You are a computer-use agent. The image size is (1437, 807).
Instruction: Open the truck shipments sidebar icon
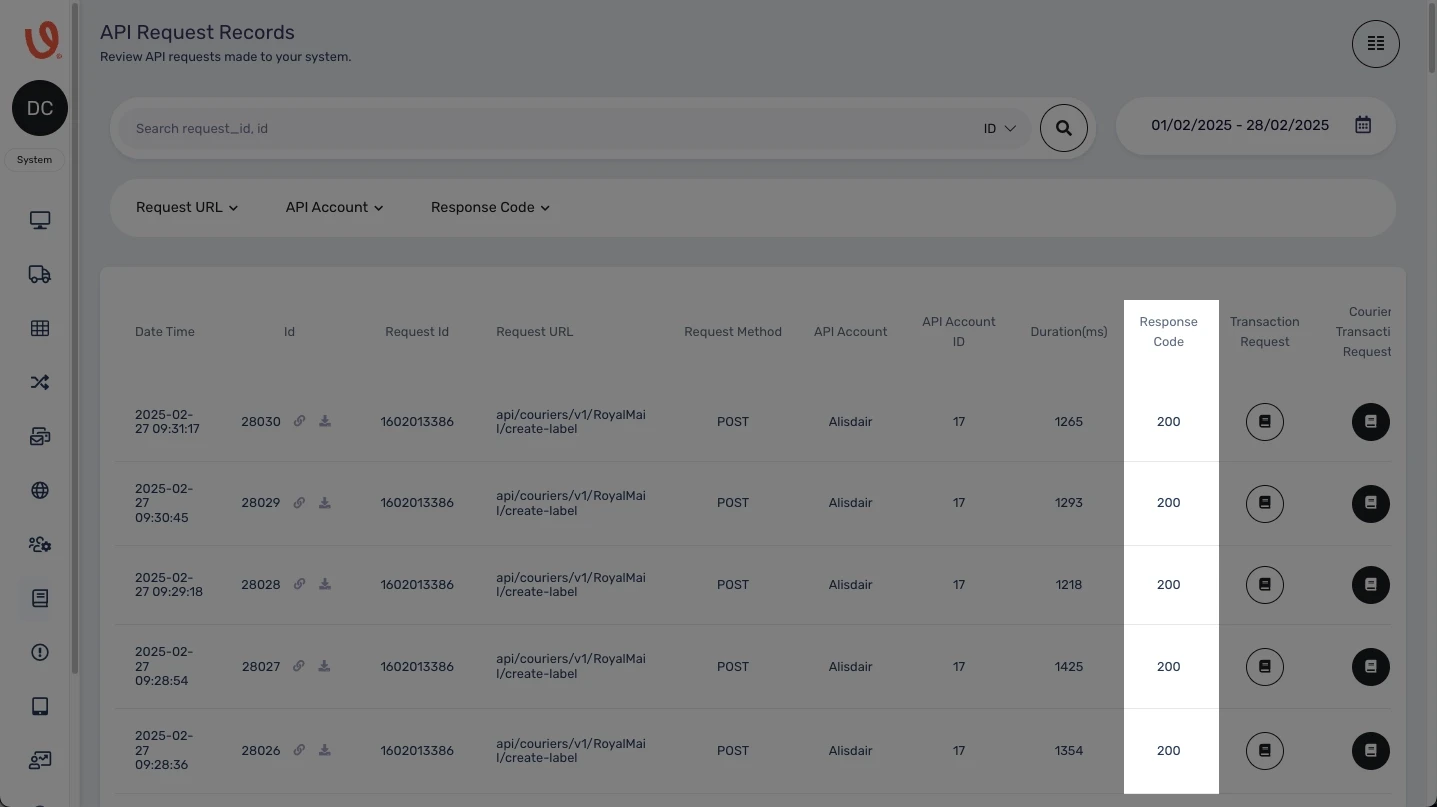[x=40, y=274]
